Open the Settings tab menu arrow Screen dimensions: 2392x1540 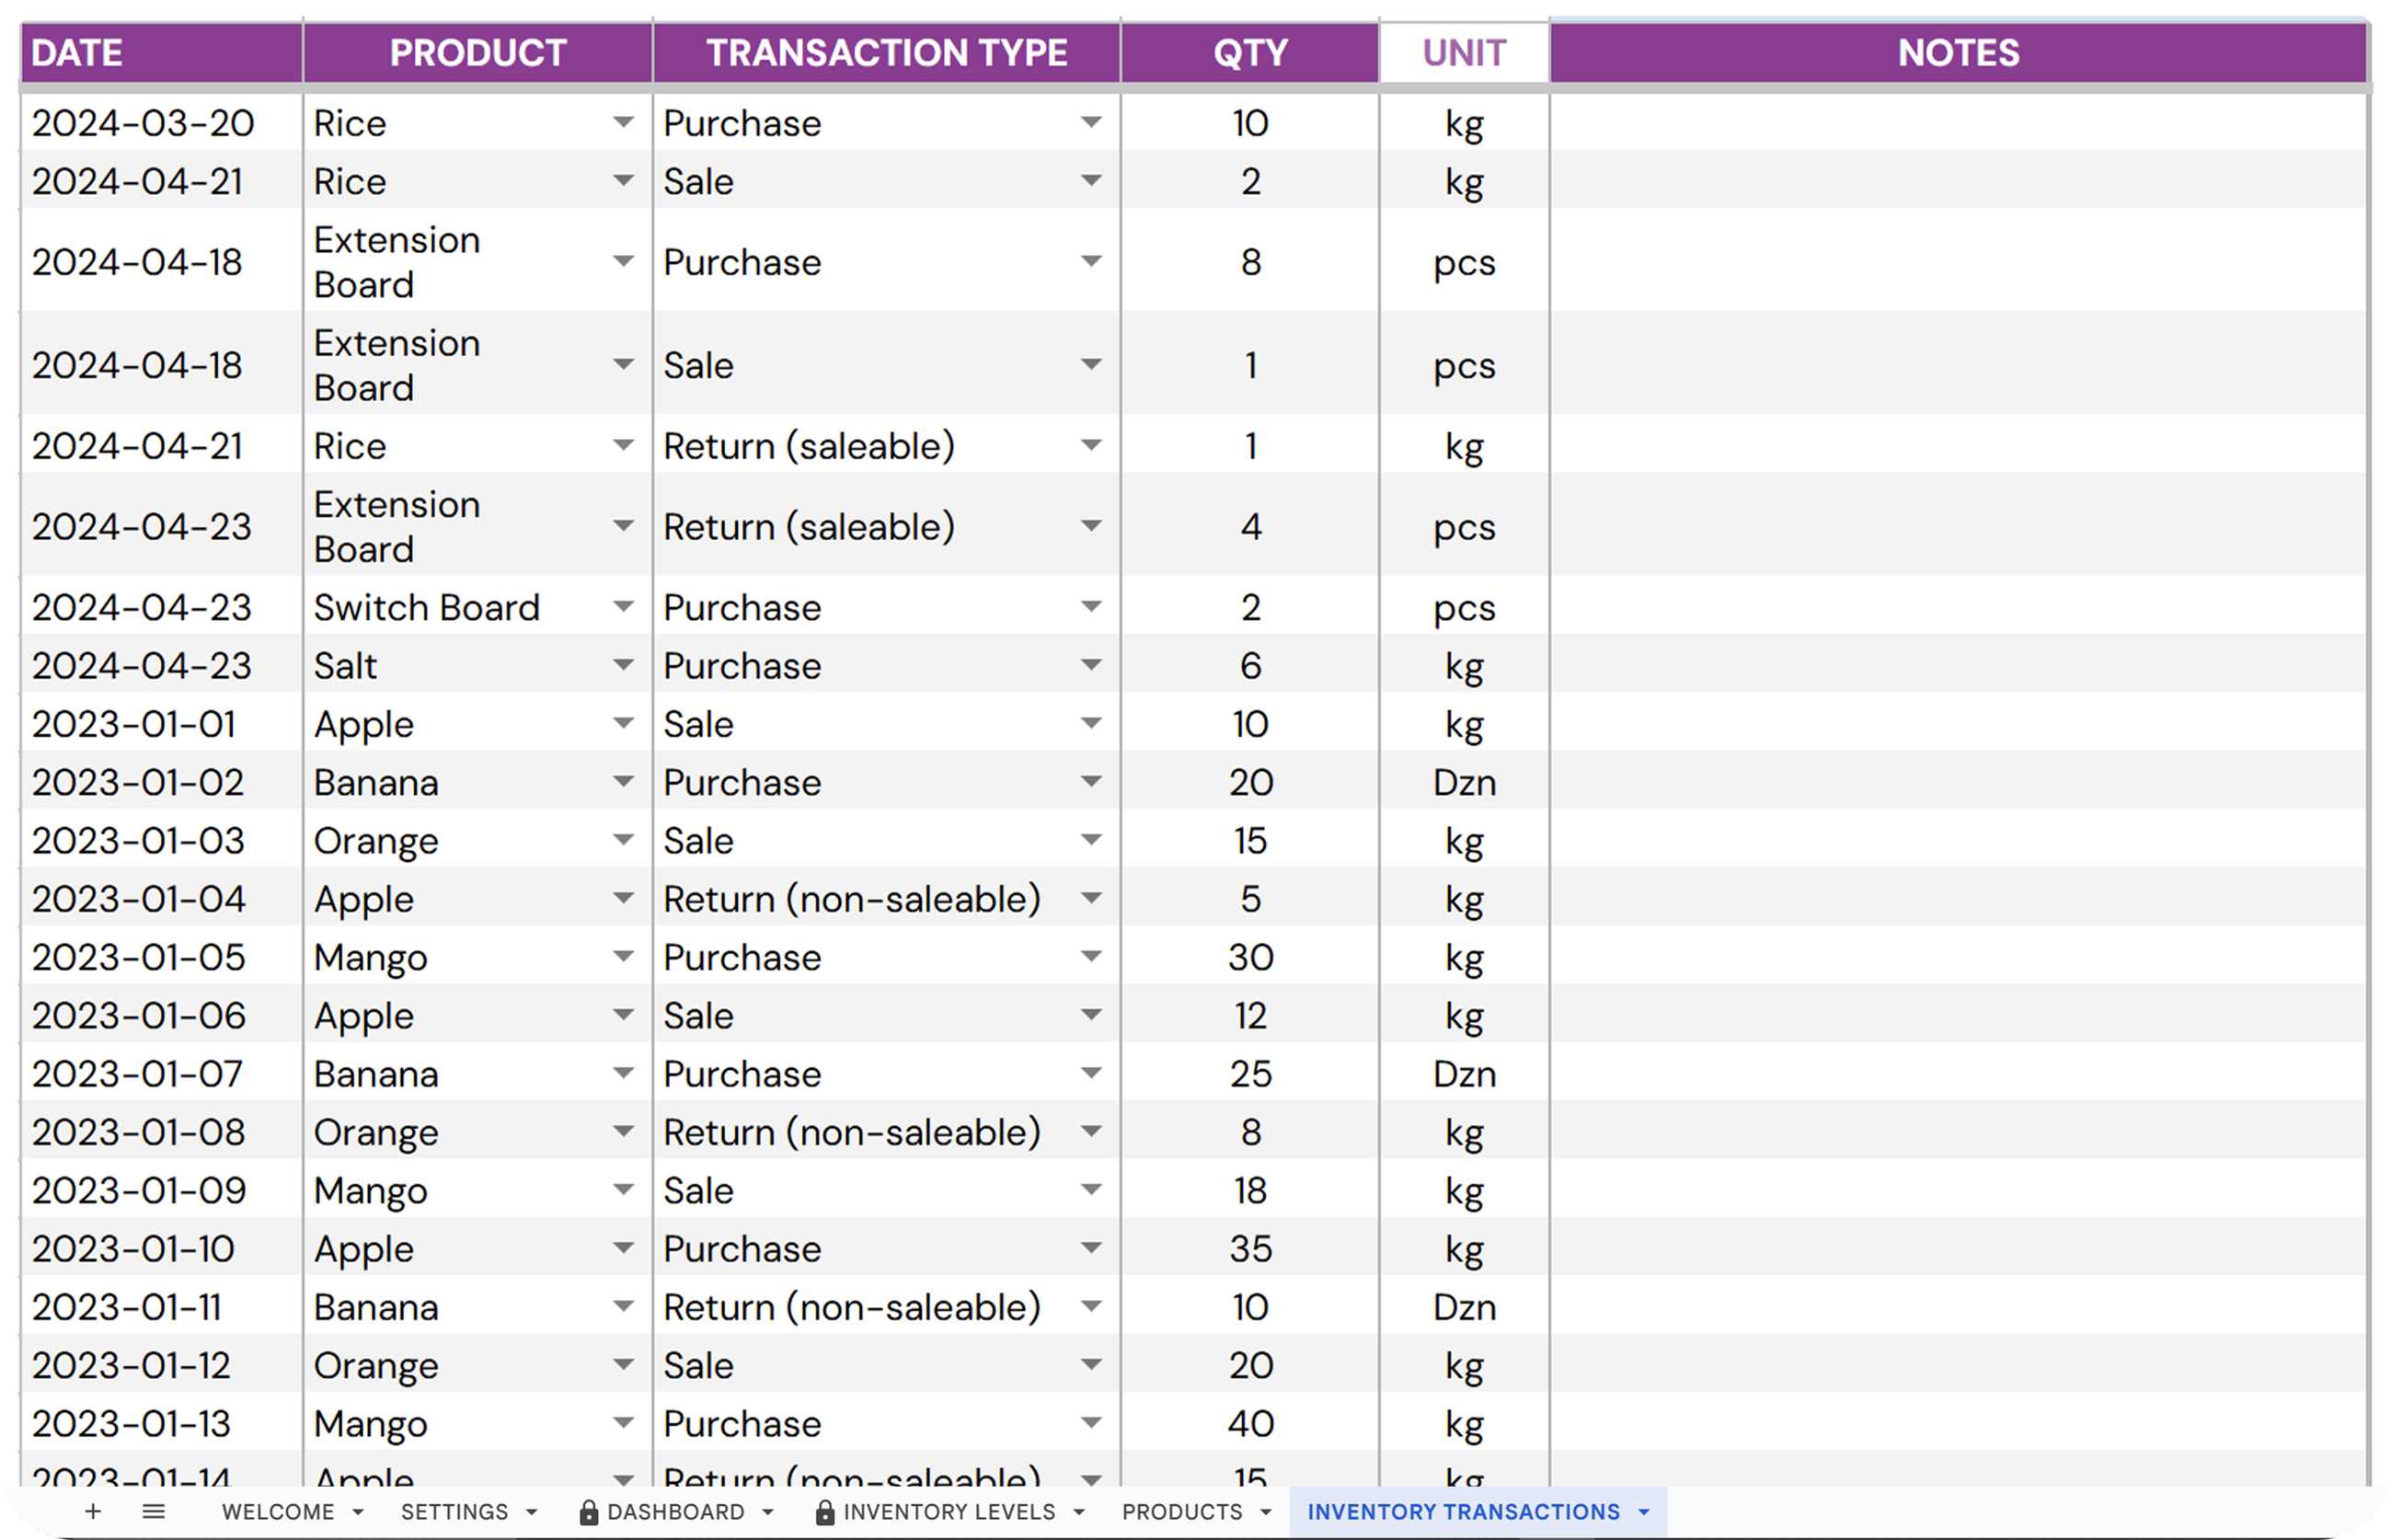531,1512
